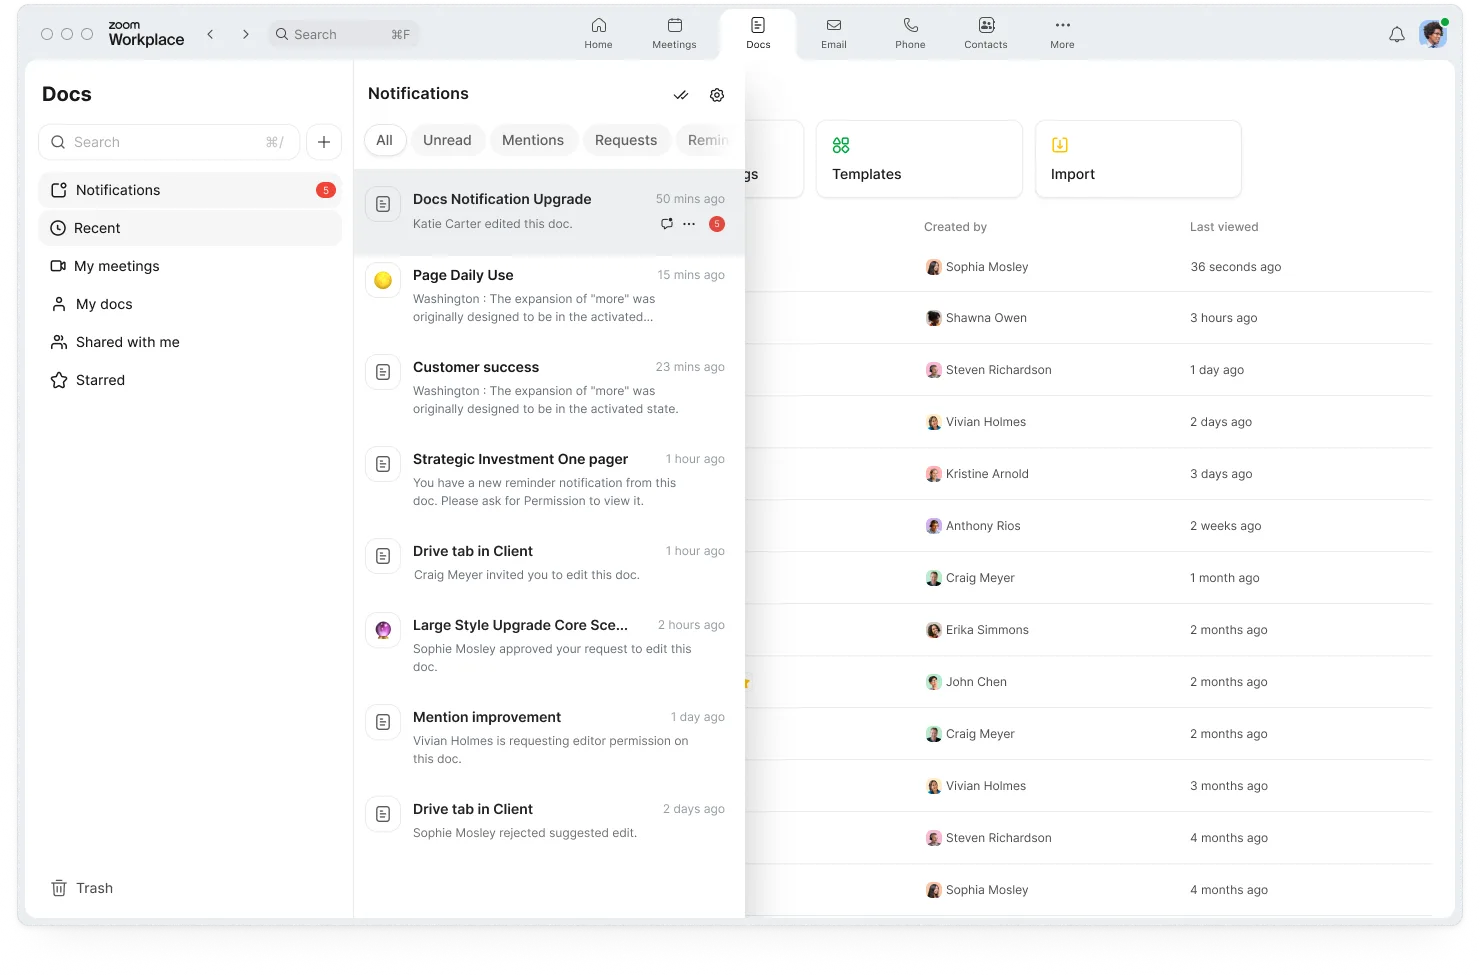Open the notification settings gear icon
1480x975 pixels.
tap(717, 95)
